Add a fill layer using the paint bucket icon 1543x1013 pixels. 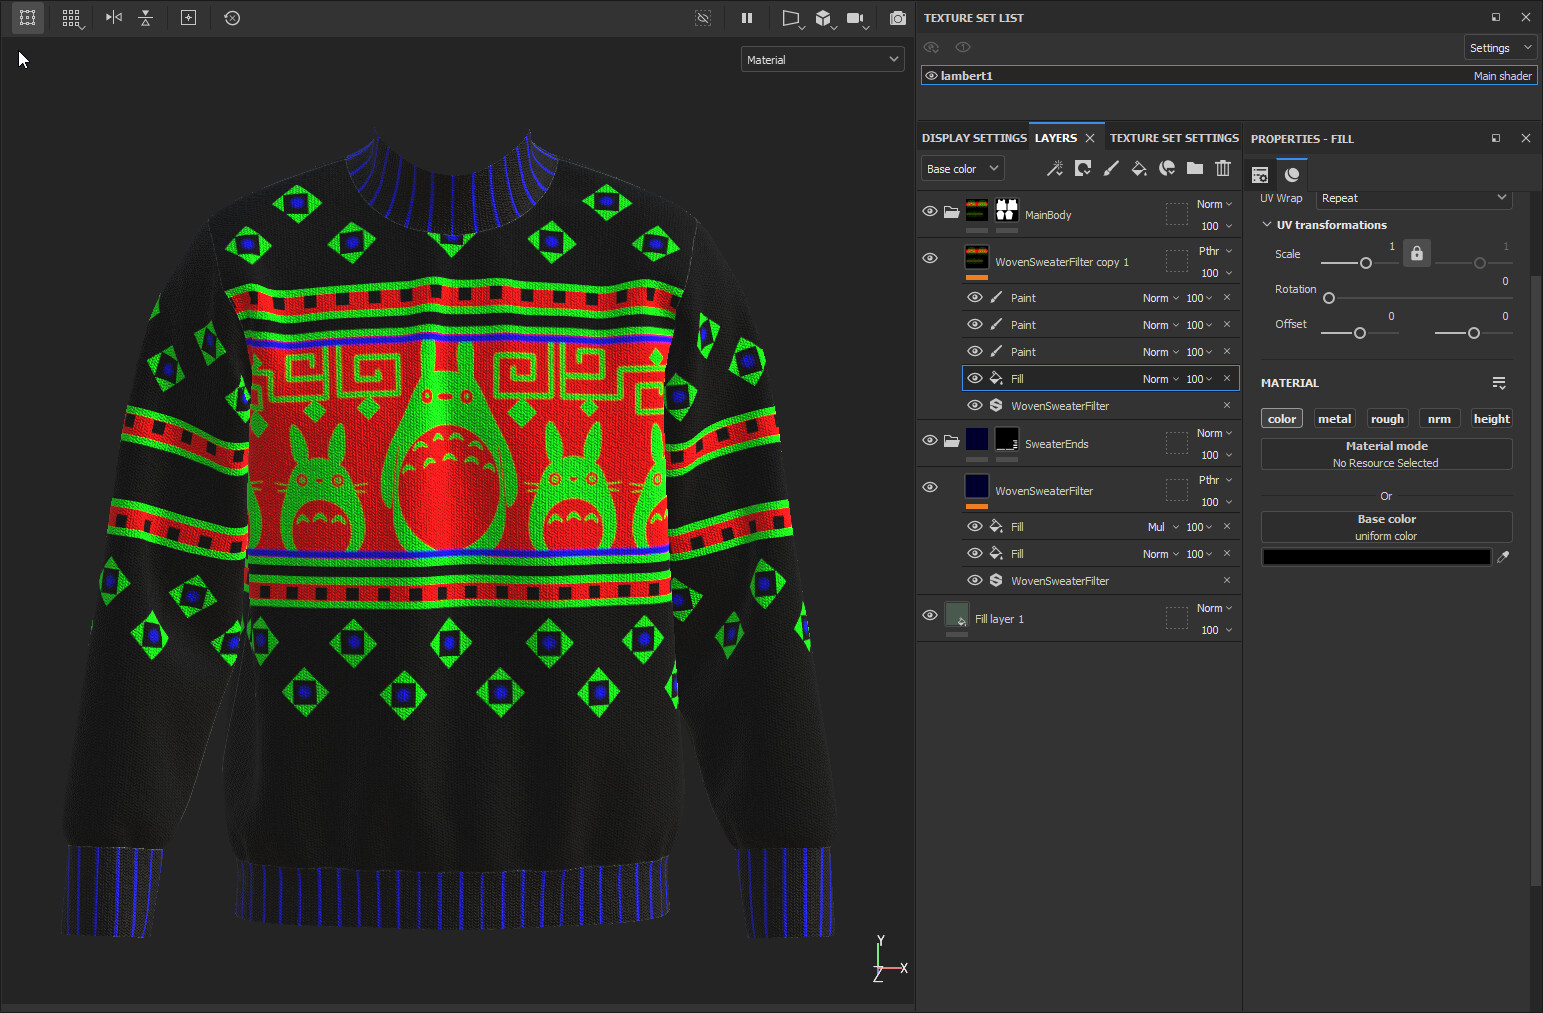click(x=1139, y=168)
